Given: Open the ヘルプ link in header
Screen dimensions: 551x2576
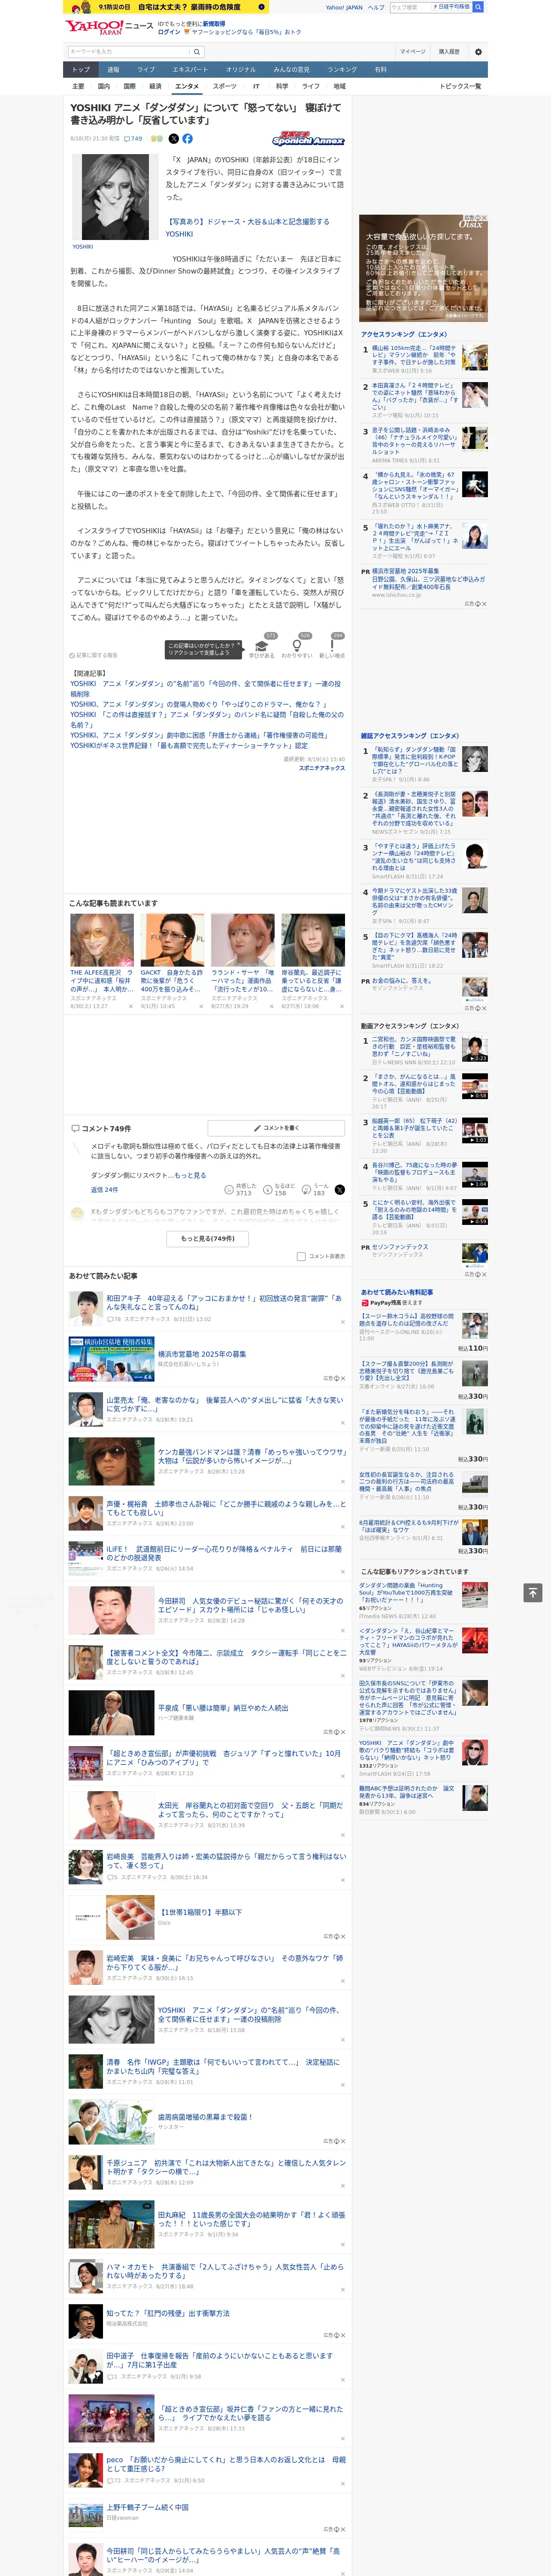Looking at the screenshot, I should [x=376, y=7].
